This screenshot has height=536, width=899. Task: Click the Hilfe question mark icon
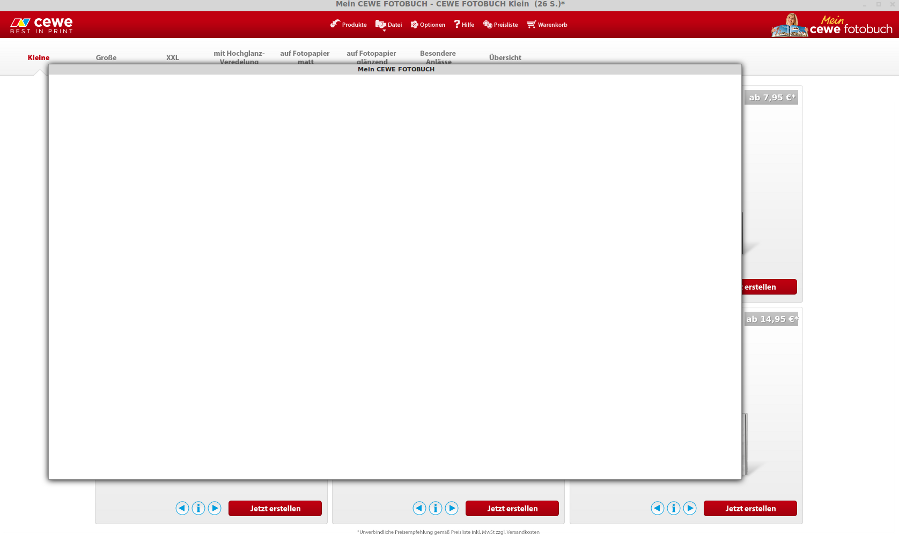pyautogui.click(x=457, y=24)
